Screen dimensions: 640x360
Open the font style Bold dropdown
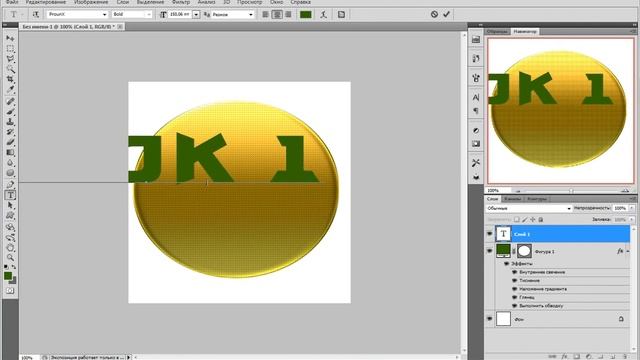149,14
